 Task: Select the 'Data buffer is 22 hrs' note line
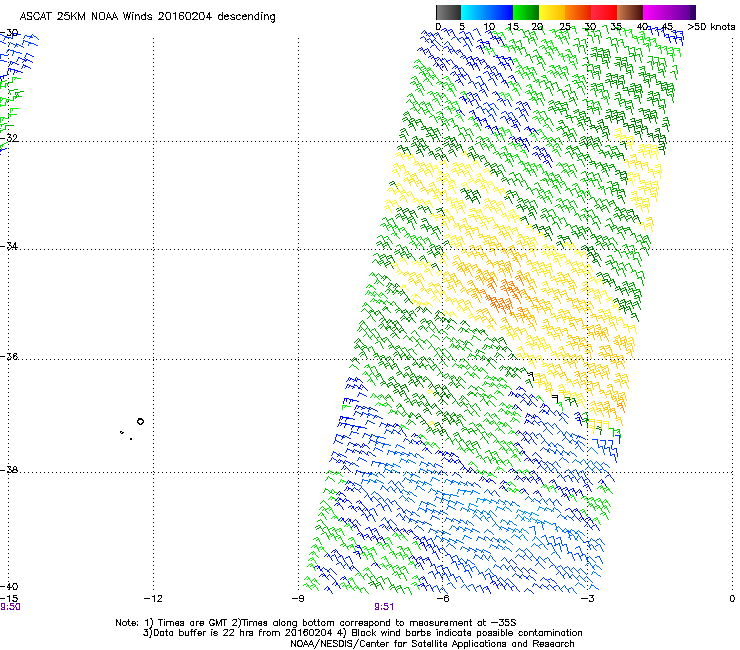pyautogui.click(x=362, y=633)
